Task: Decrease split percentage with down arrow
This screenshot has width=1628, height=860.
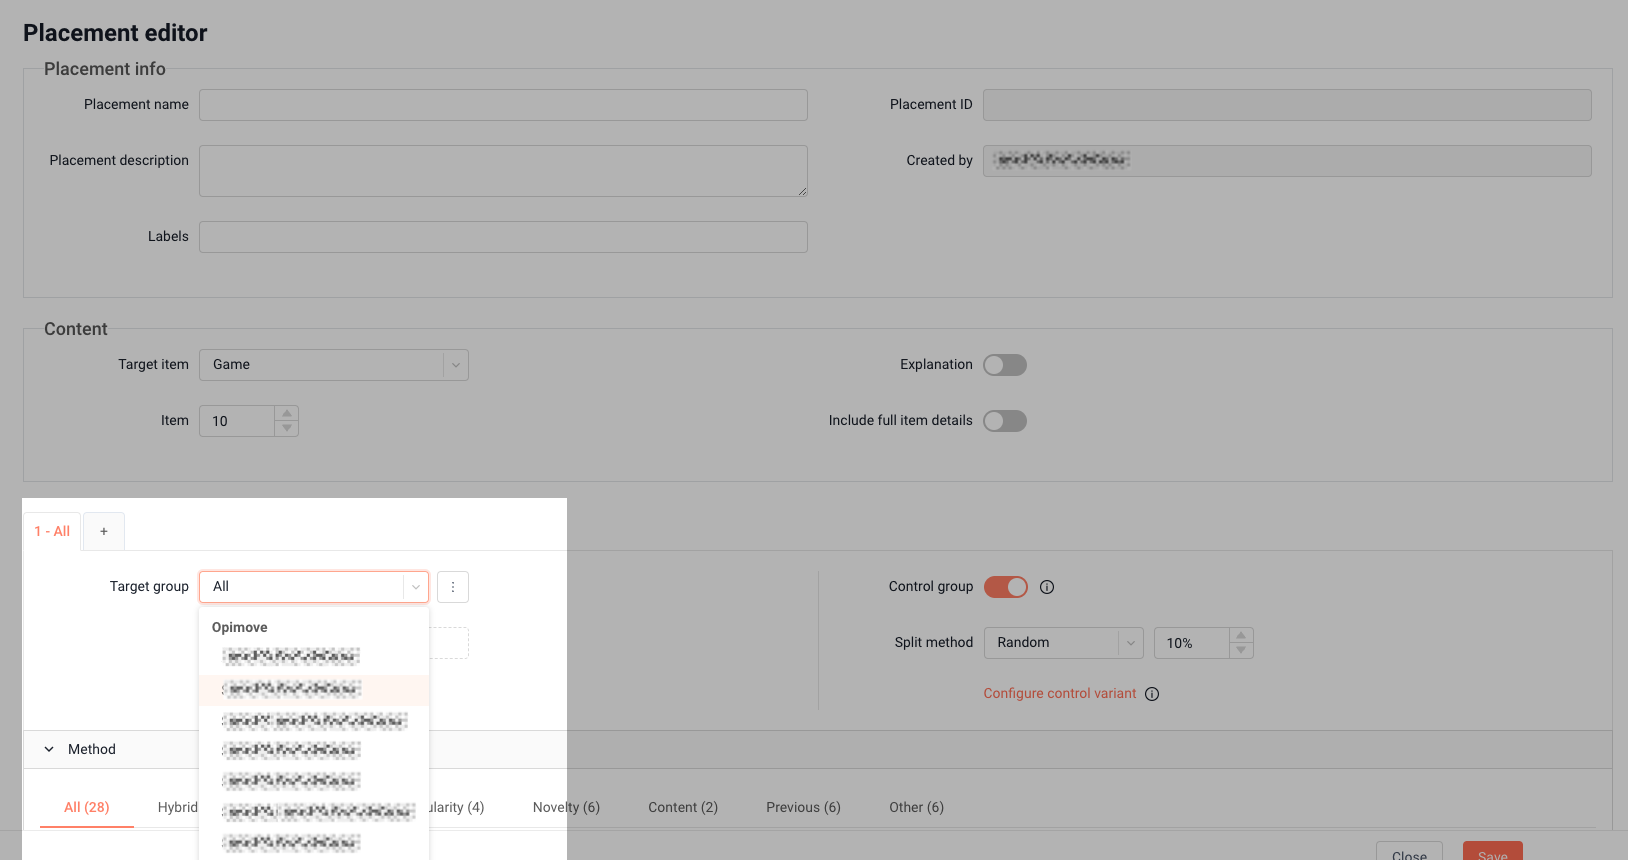Action: tap(1241, 651)
